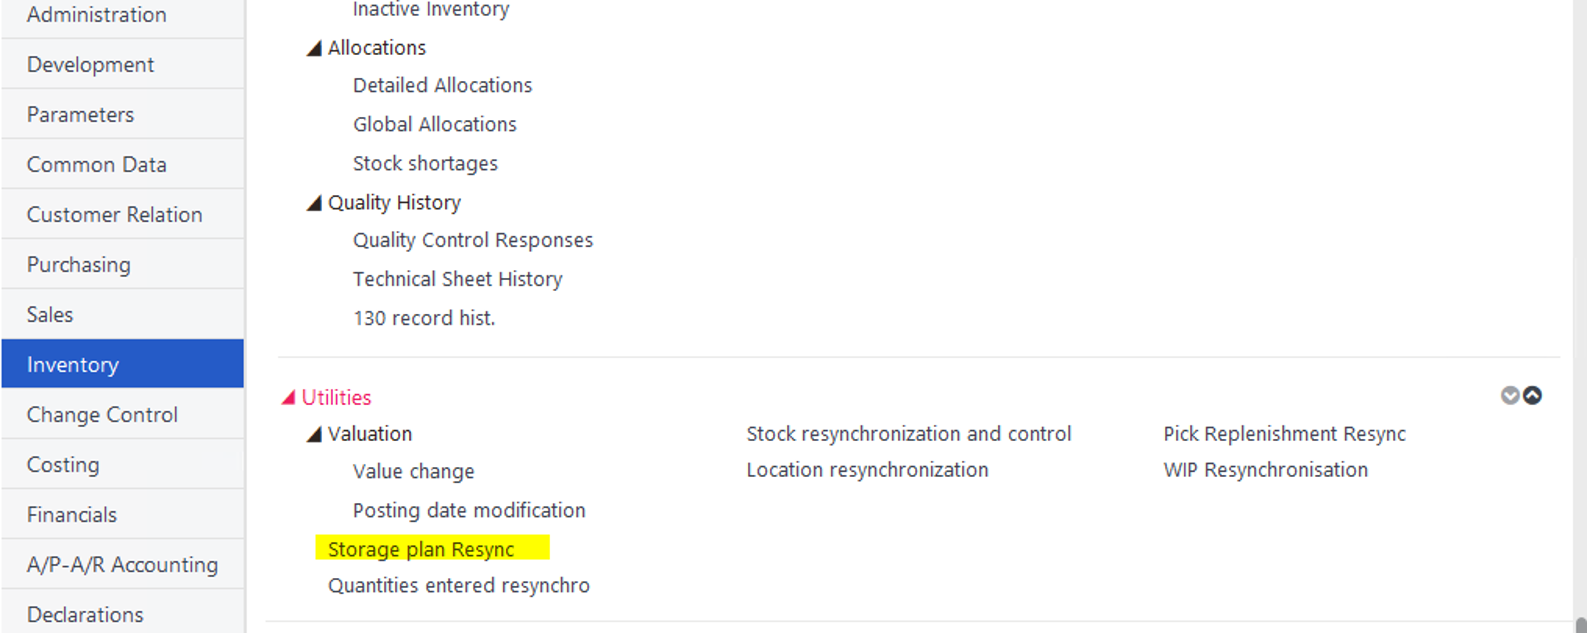The height and width of the screenshot is (633, 1587).
Task: Collapse the Valuation group triangle
Action: pyautogui.click(x=314, y=434)
